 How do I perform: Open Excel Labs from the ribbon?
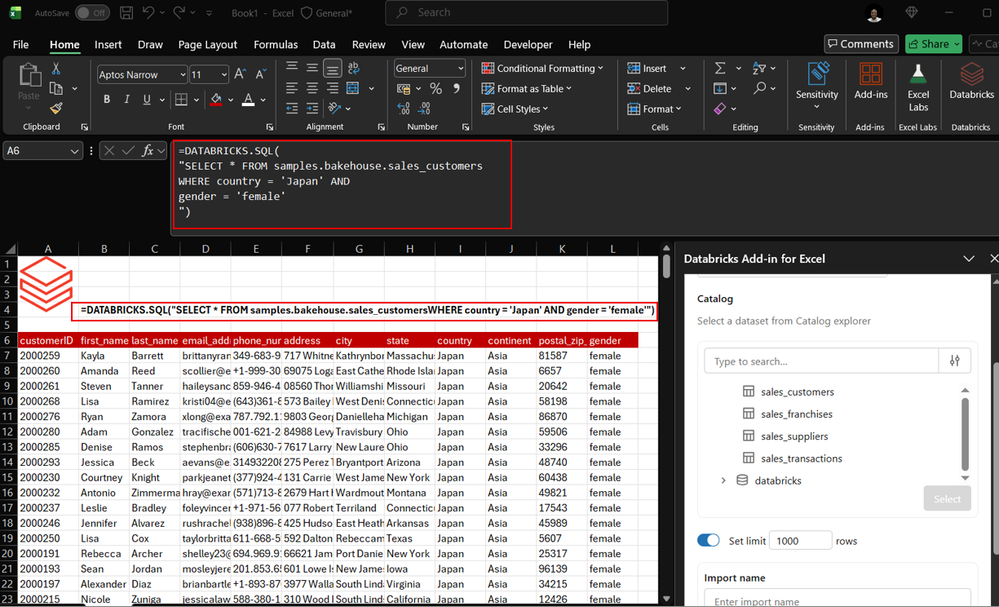[918, 88]
